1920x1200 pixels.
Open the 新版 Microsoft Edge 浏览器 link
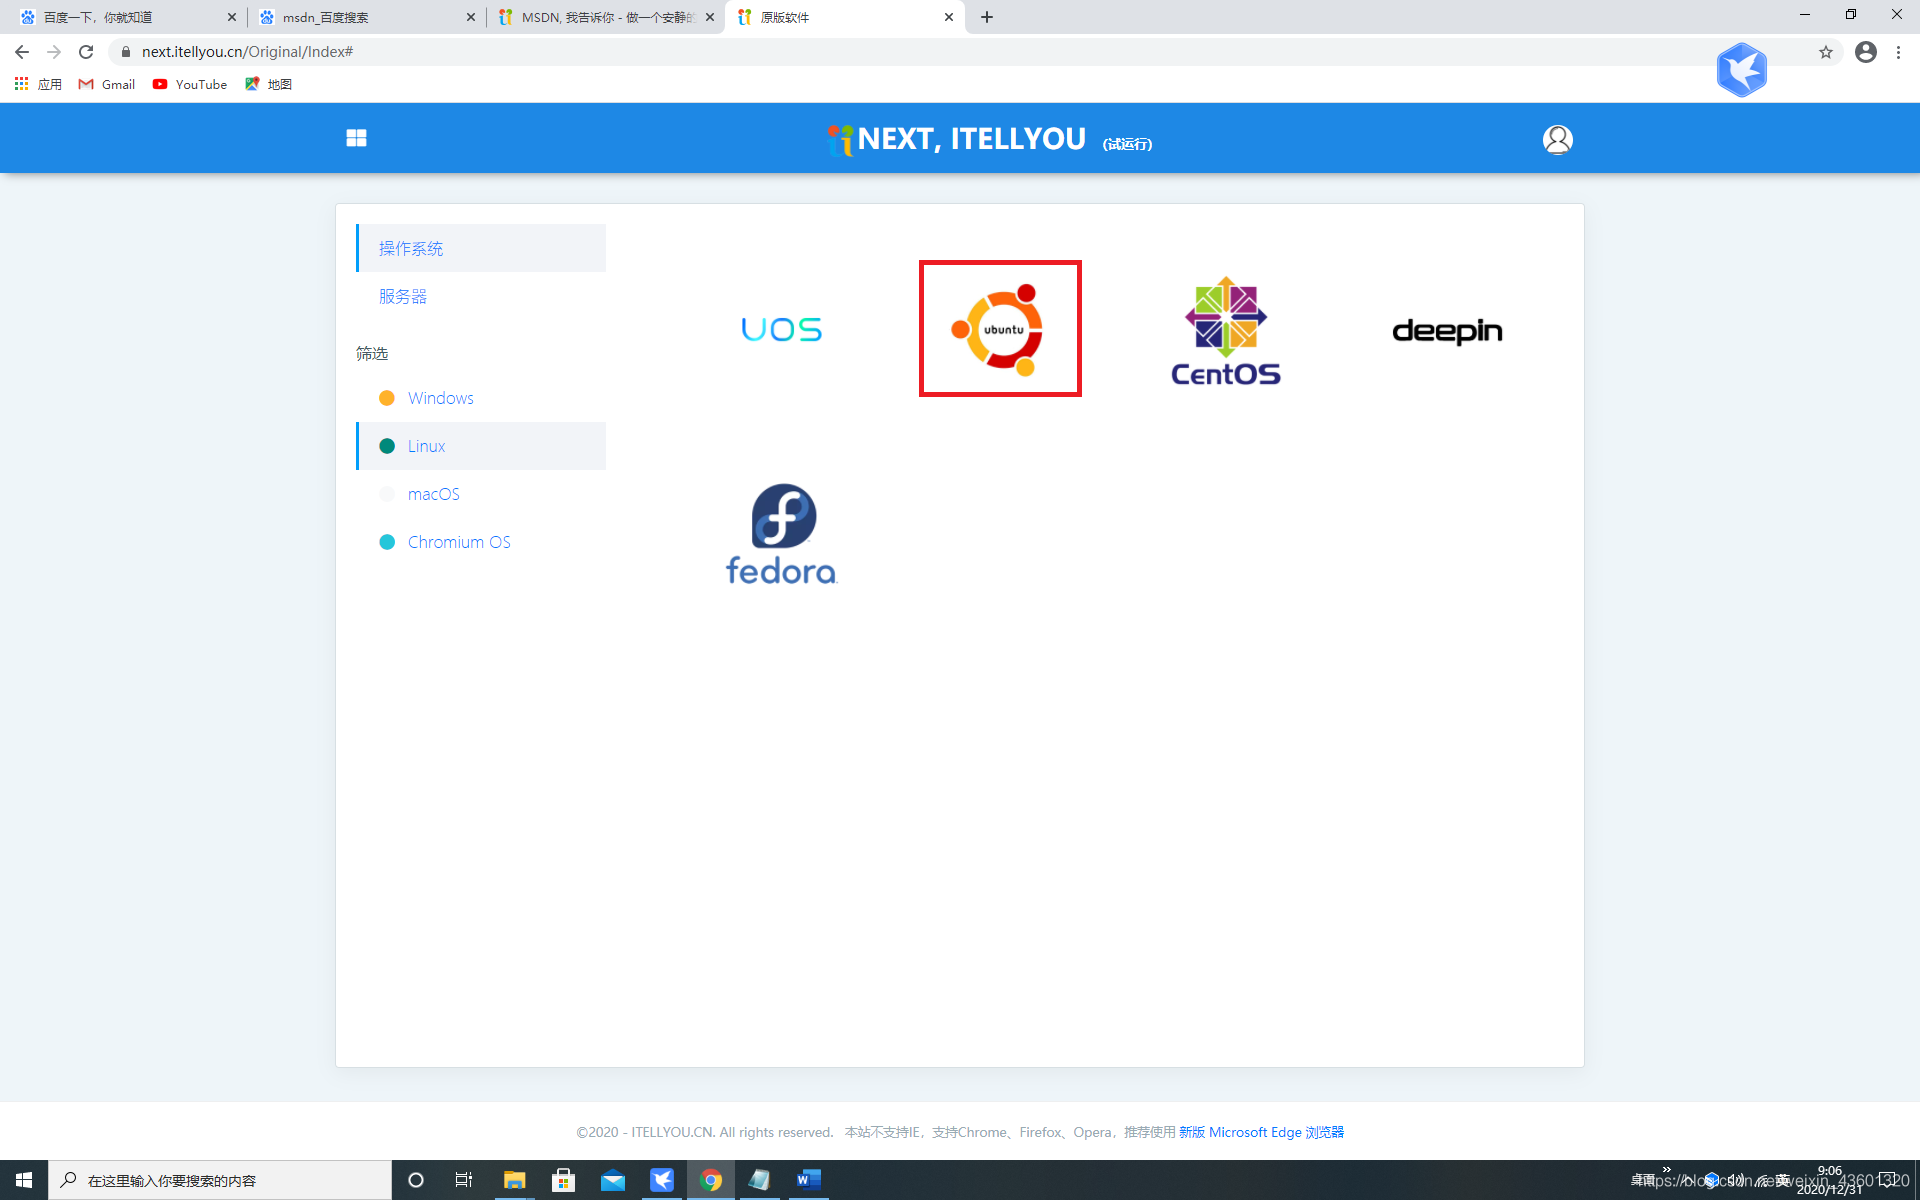click(1261, 1132)
